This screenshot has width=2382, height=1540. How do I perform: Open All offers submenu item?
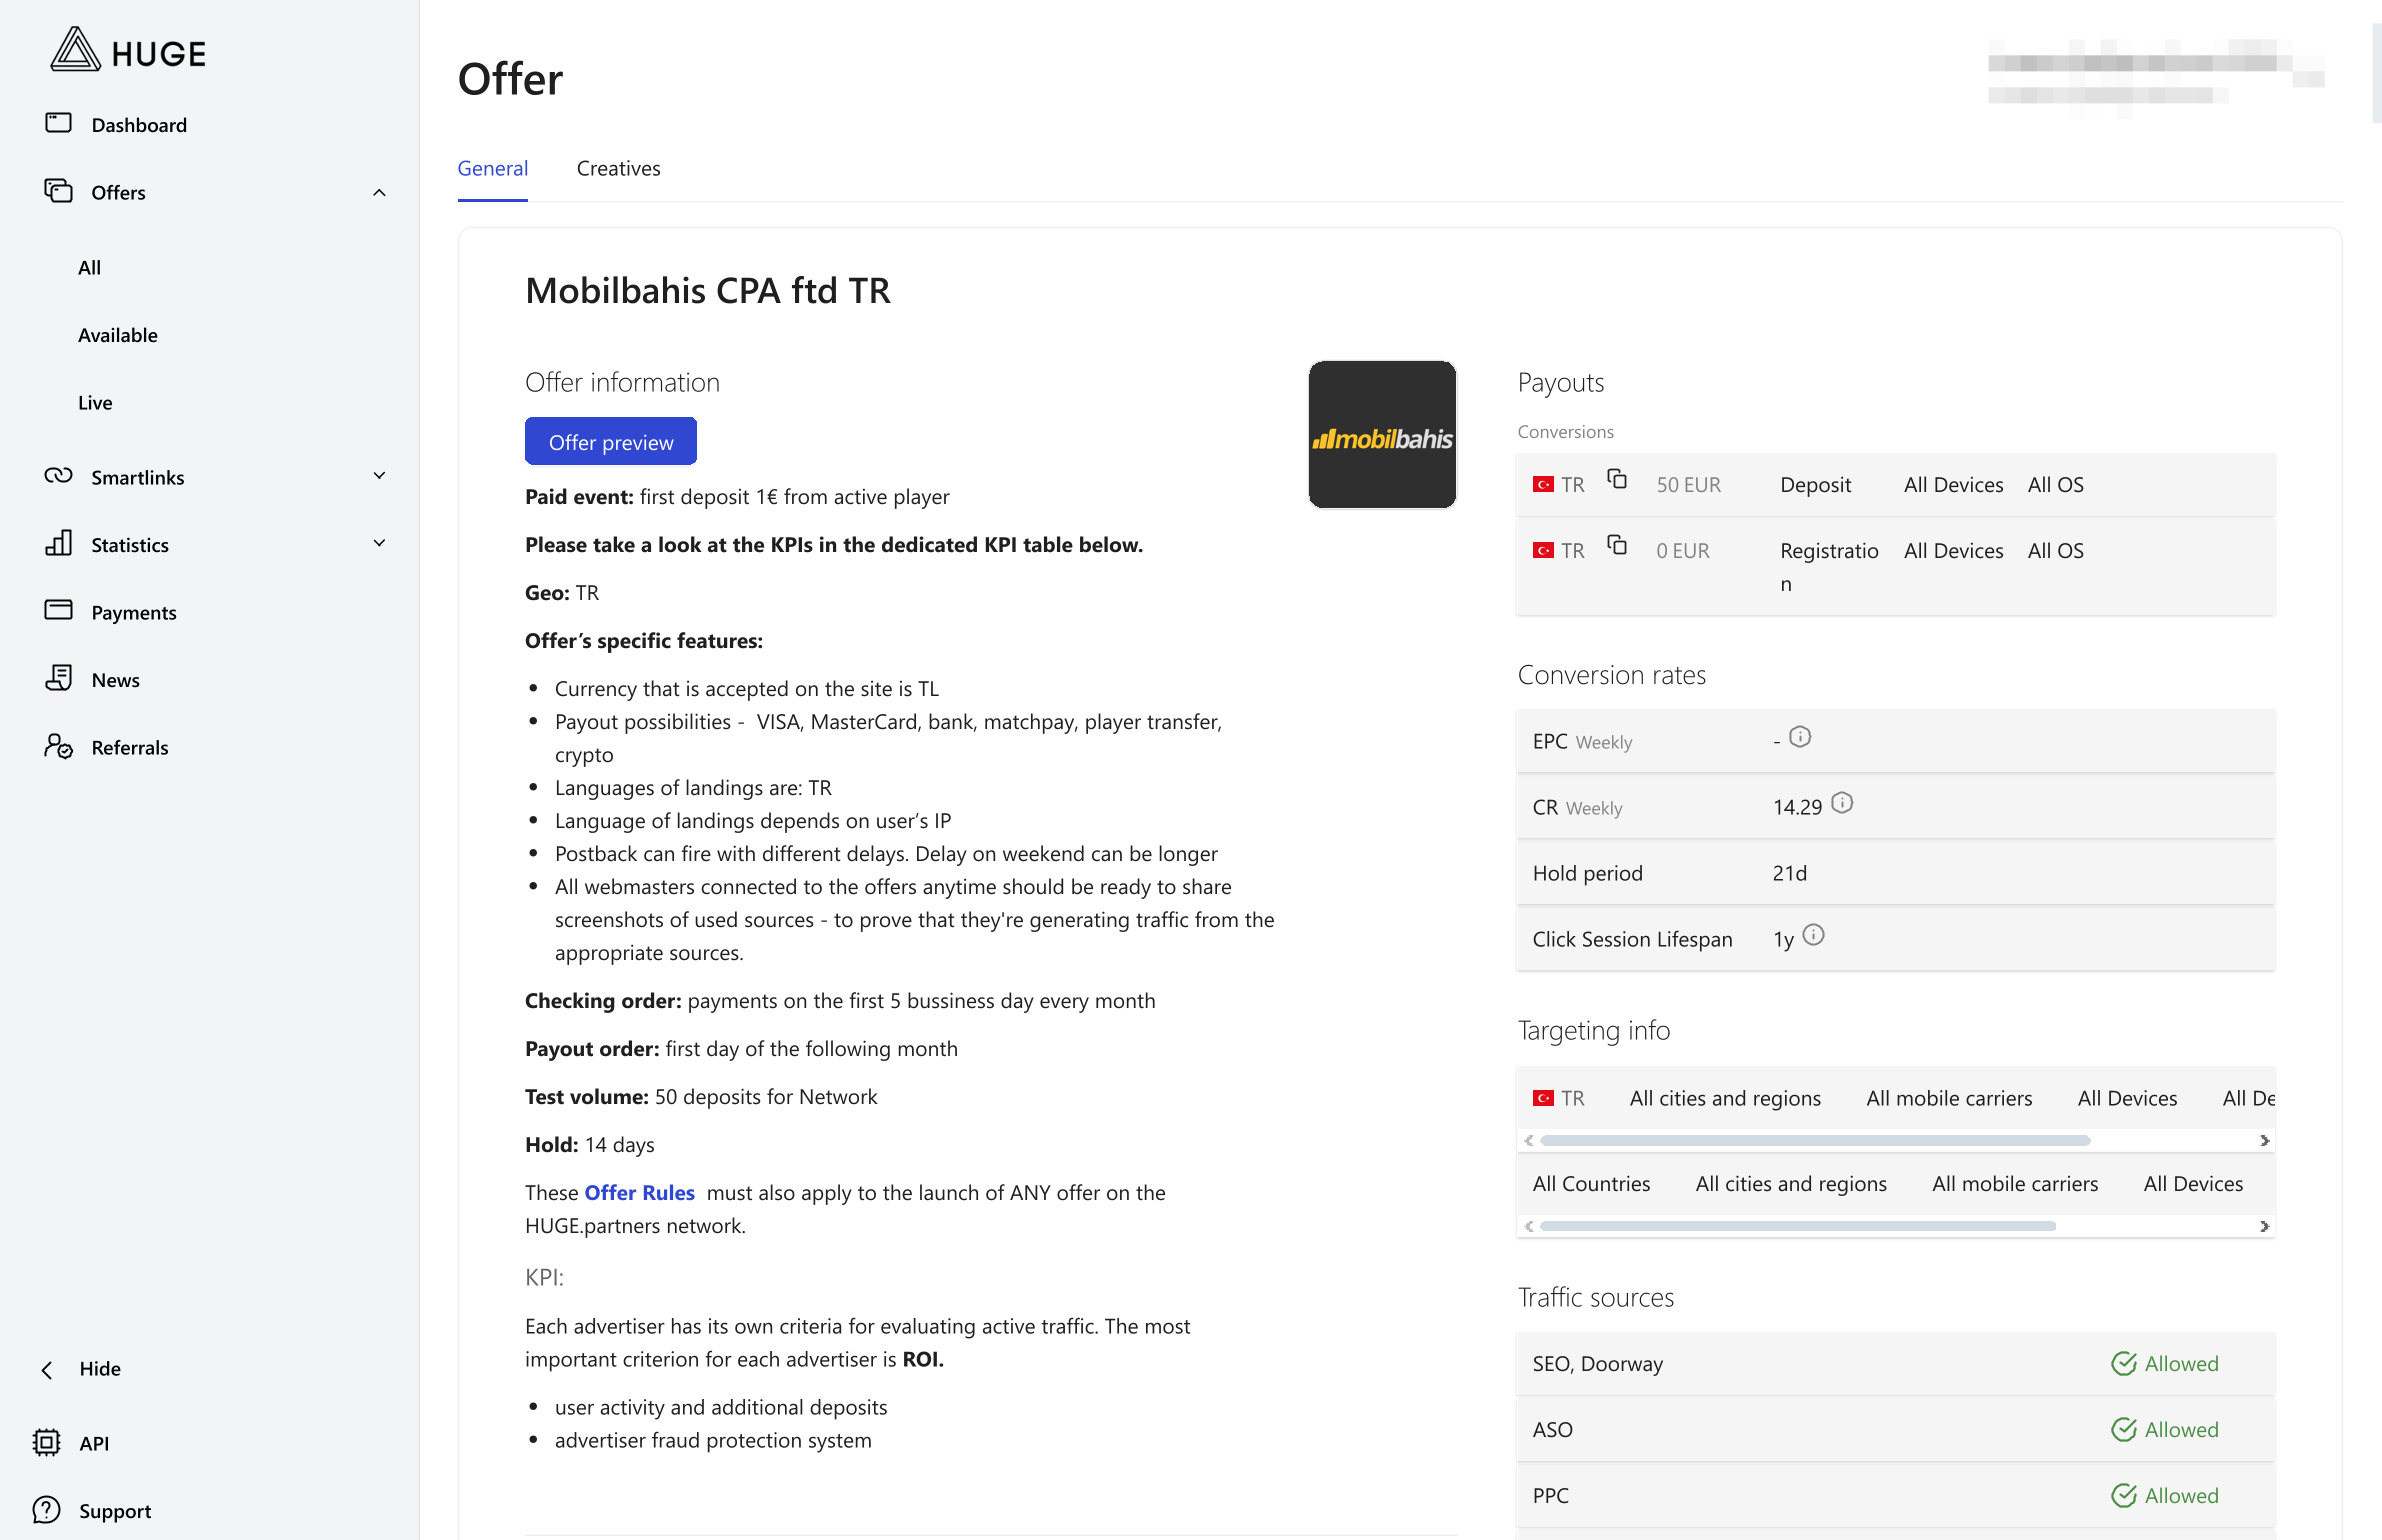(90, 268)
